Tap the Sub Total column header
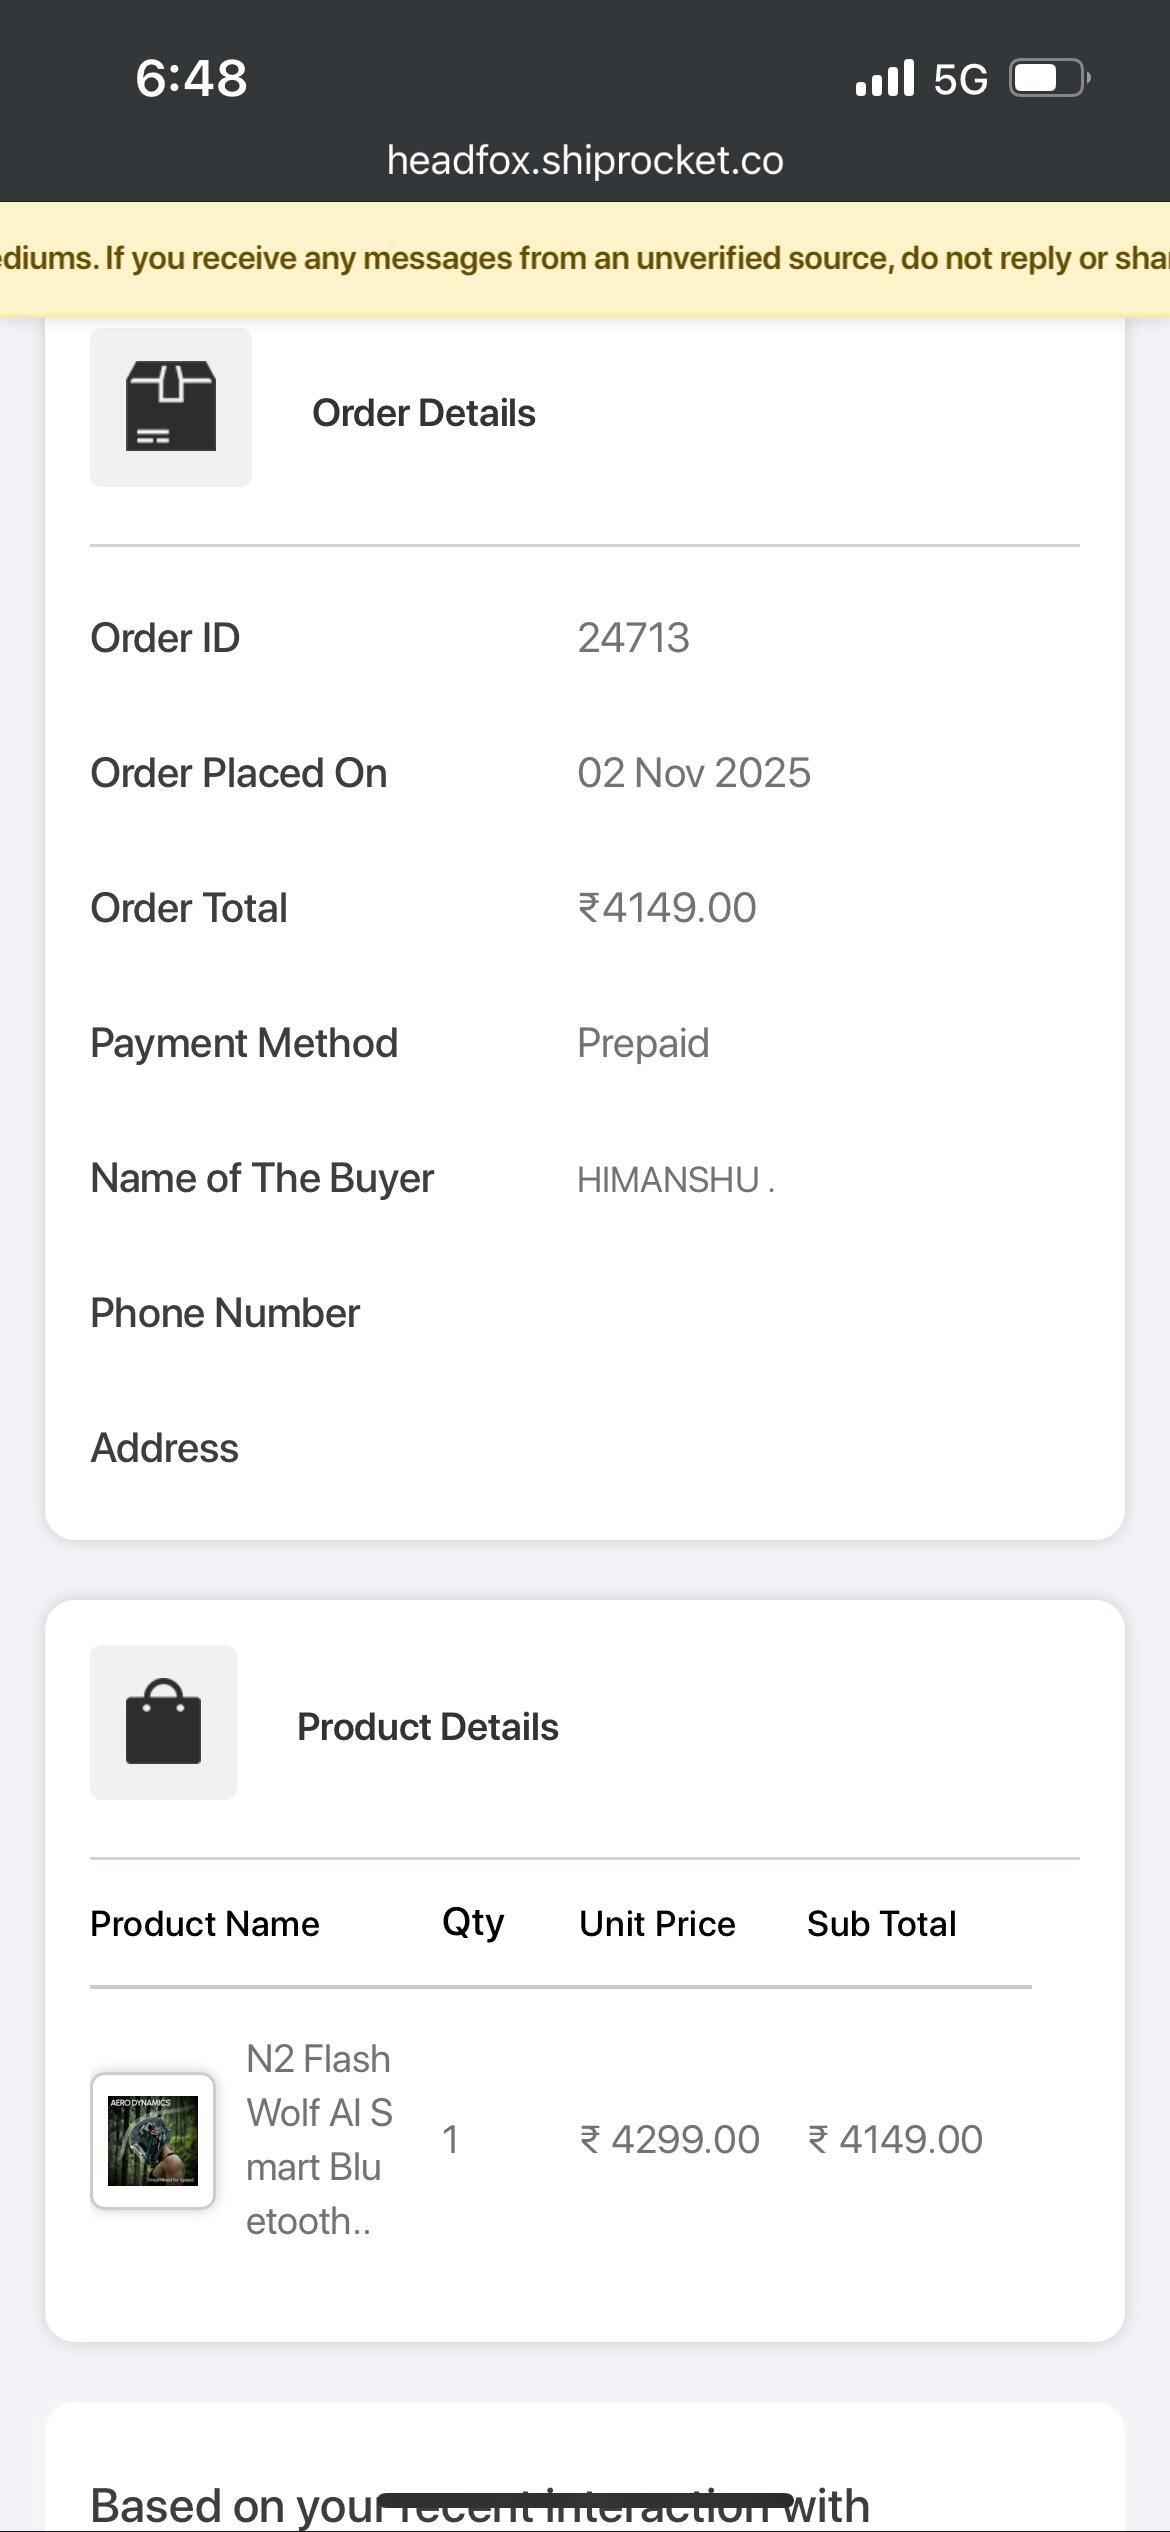The image size is (1170, 2532). pos(881,1924)
